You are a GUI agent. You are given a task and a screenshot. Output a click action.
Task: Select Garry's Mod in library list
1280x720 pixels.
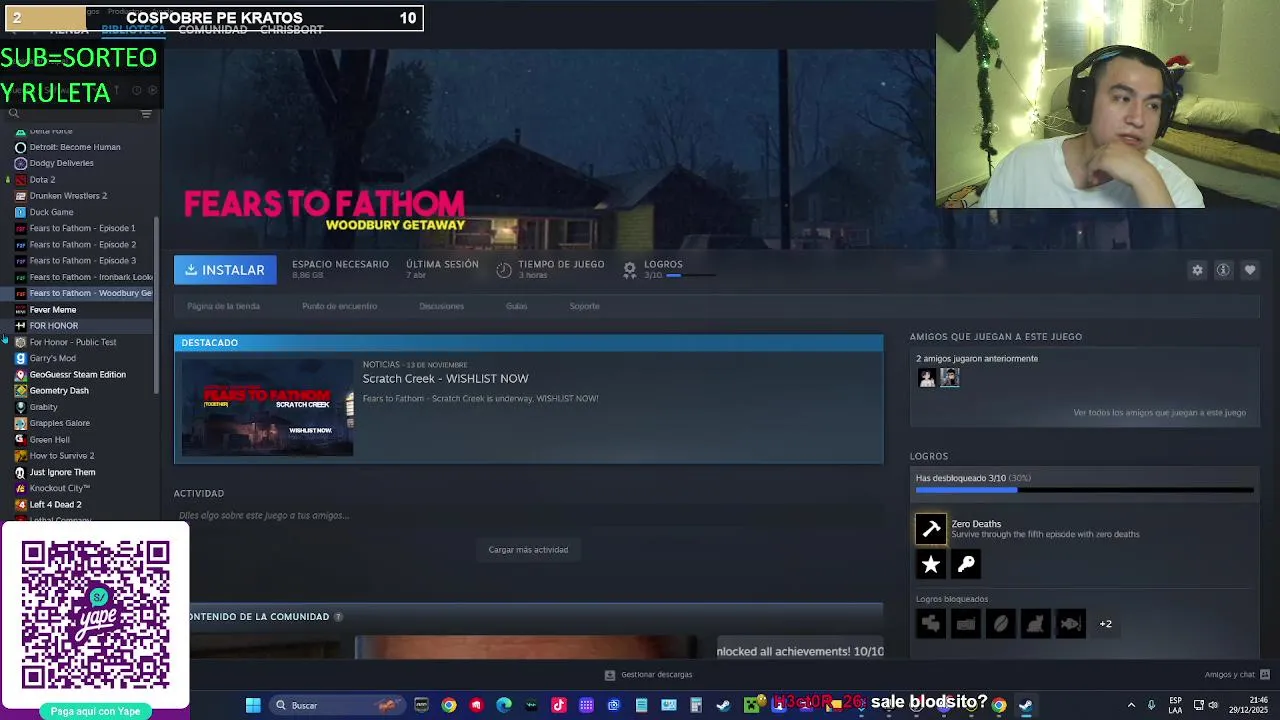[53, 358]
